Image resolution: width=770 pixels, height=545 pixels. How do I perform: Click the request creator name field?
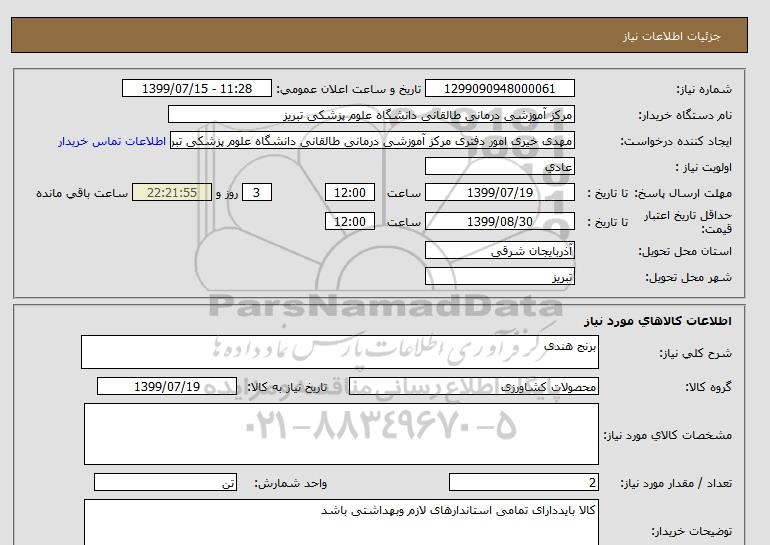point(372,140)
